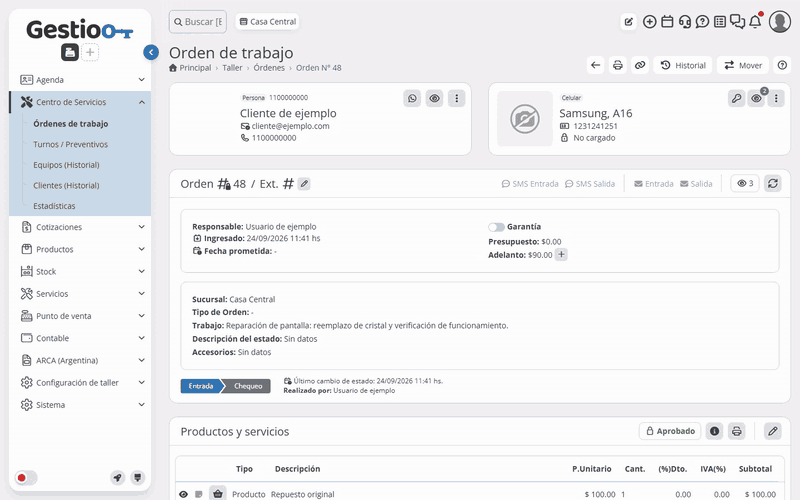The image size is (800, 500).
Task: Expand the Contable menu
Action: coord(80,338)
